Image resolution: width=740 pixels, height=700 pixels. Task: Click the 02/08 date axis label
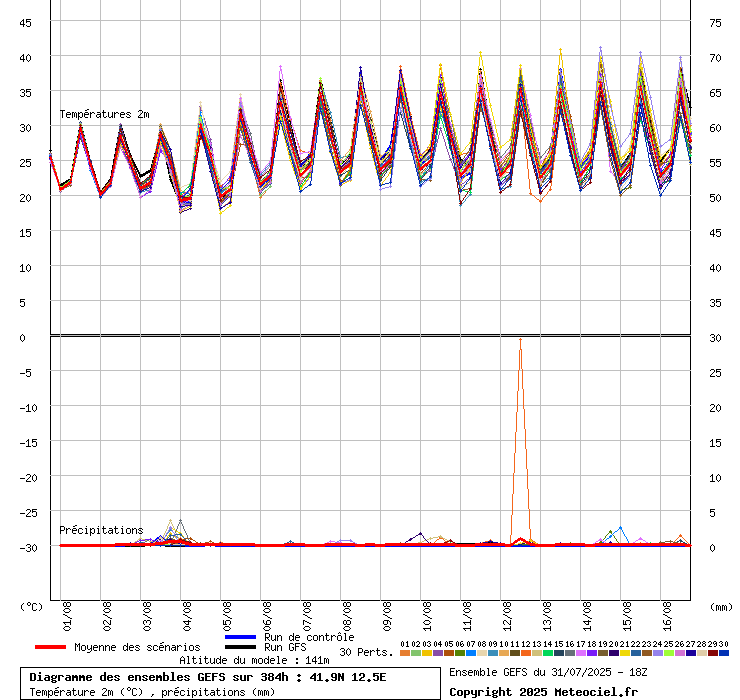click(x=107, y=616)
